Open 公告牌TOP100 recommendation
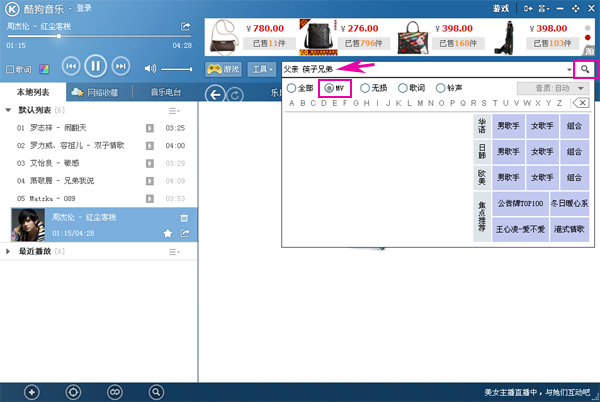 [520, 203]
